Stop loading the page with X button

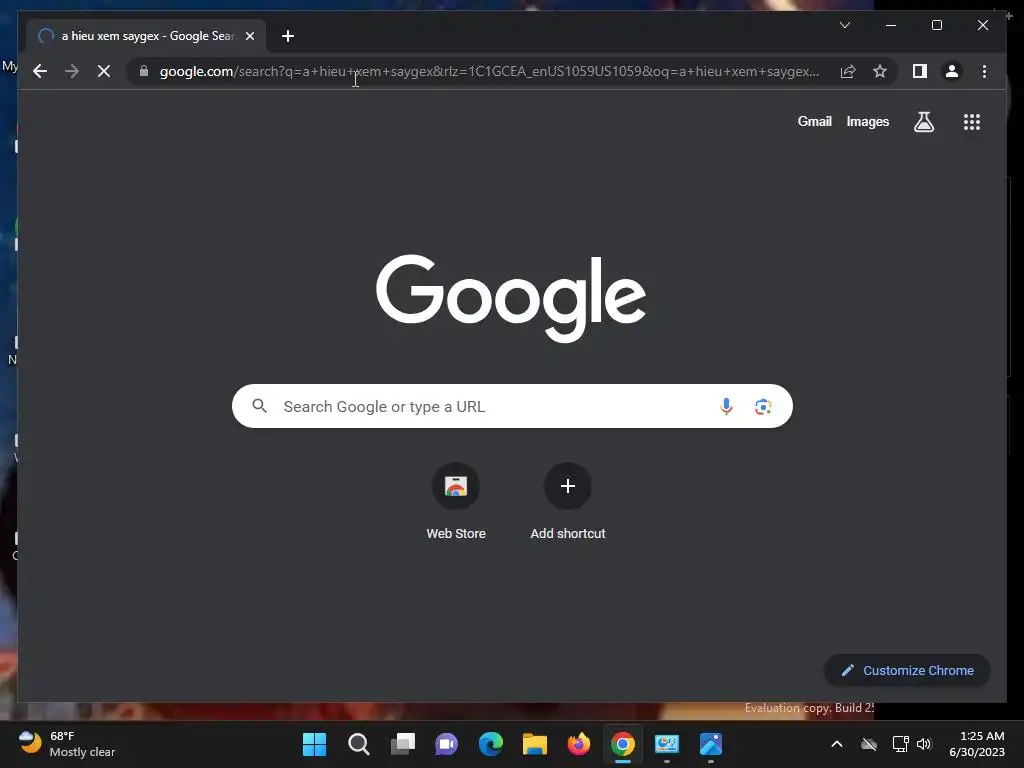[x=104, y=71]
